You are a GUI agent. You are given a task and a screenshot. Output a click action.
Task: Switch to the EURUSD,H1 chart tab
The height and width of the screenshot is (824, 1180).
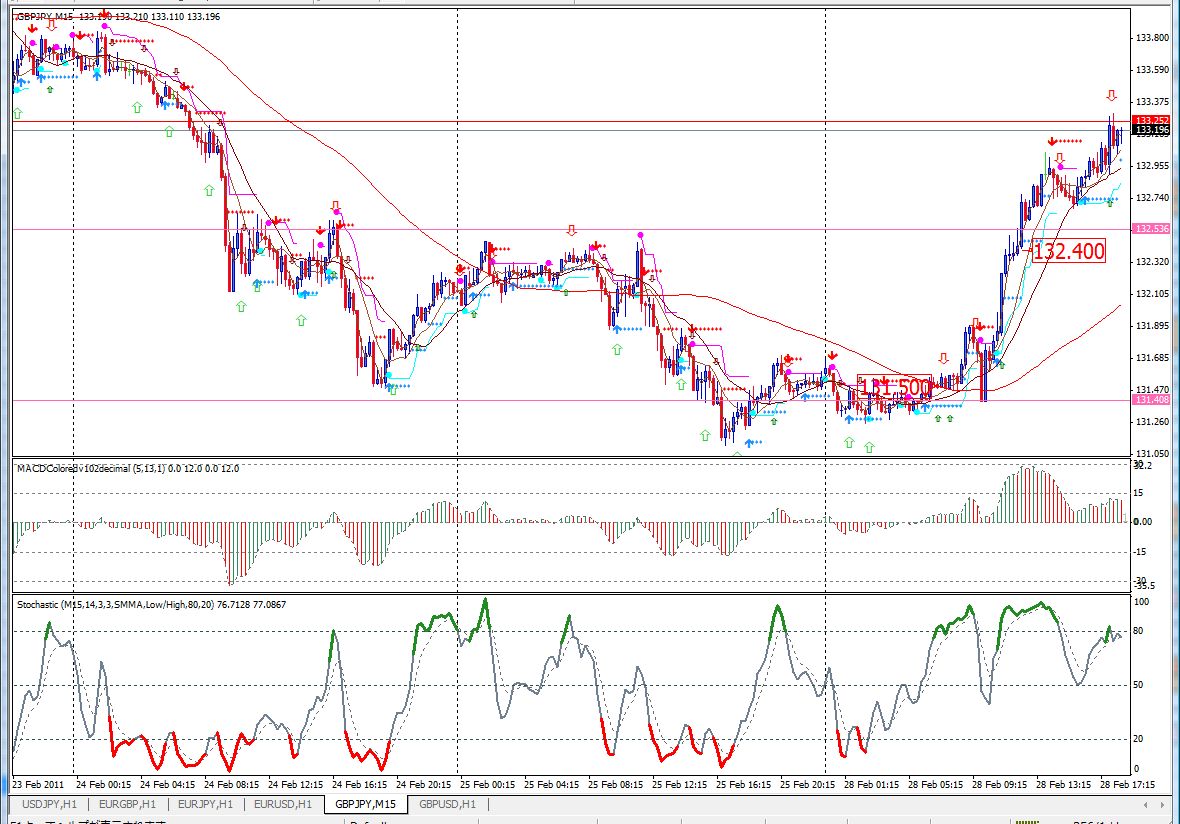pyautogui.click(x=283, y=804)
